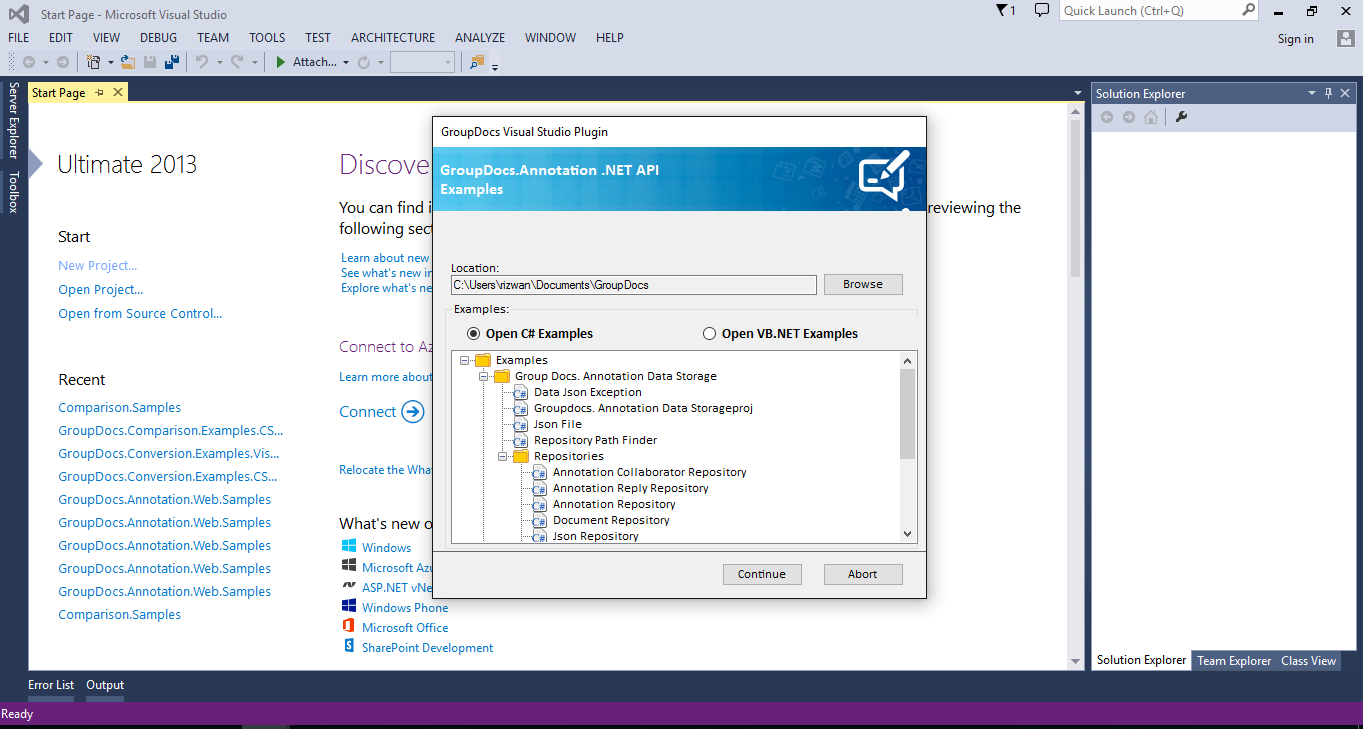Close the Start Page tab
Screen dimensions: 1363x729
click(118, 92)
